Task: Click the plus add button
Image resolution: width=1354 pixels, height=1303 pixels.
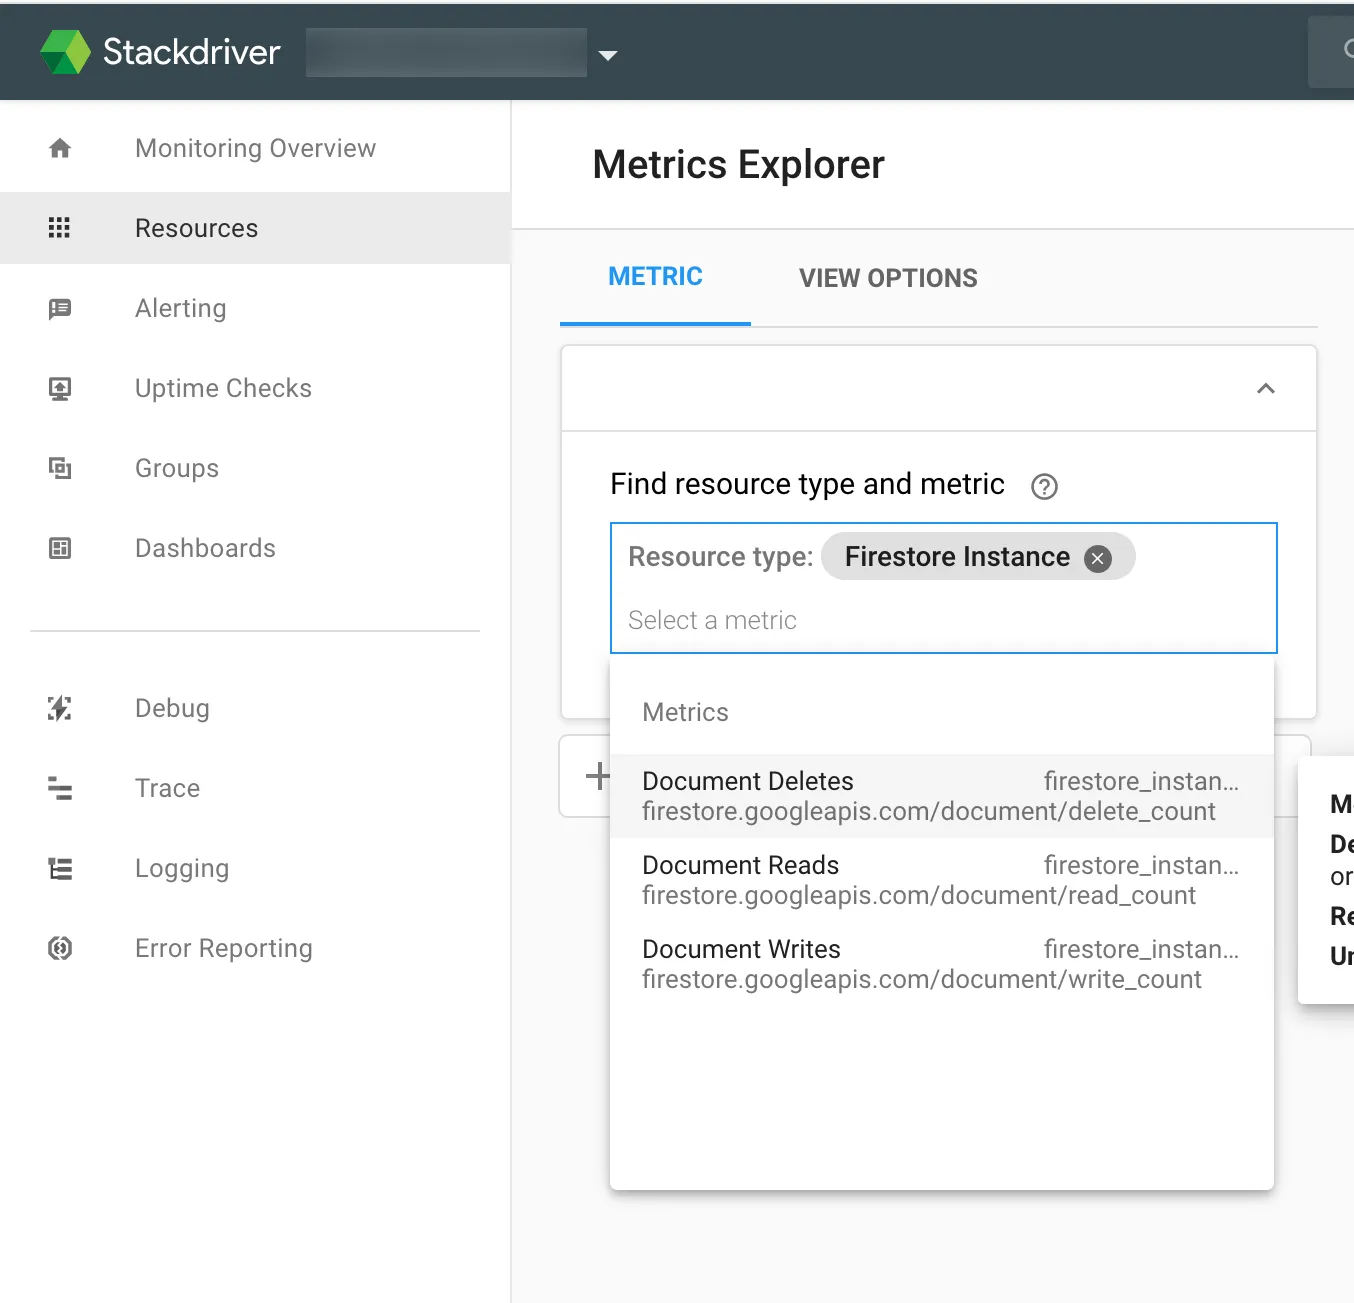Action: tap(597, 776)
